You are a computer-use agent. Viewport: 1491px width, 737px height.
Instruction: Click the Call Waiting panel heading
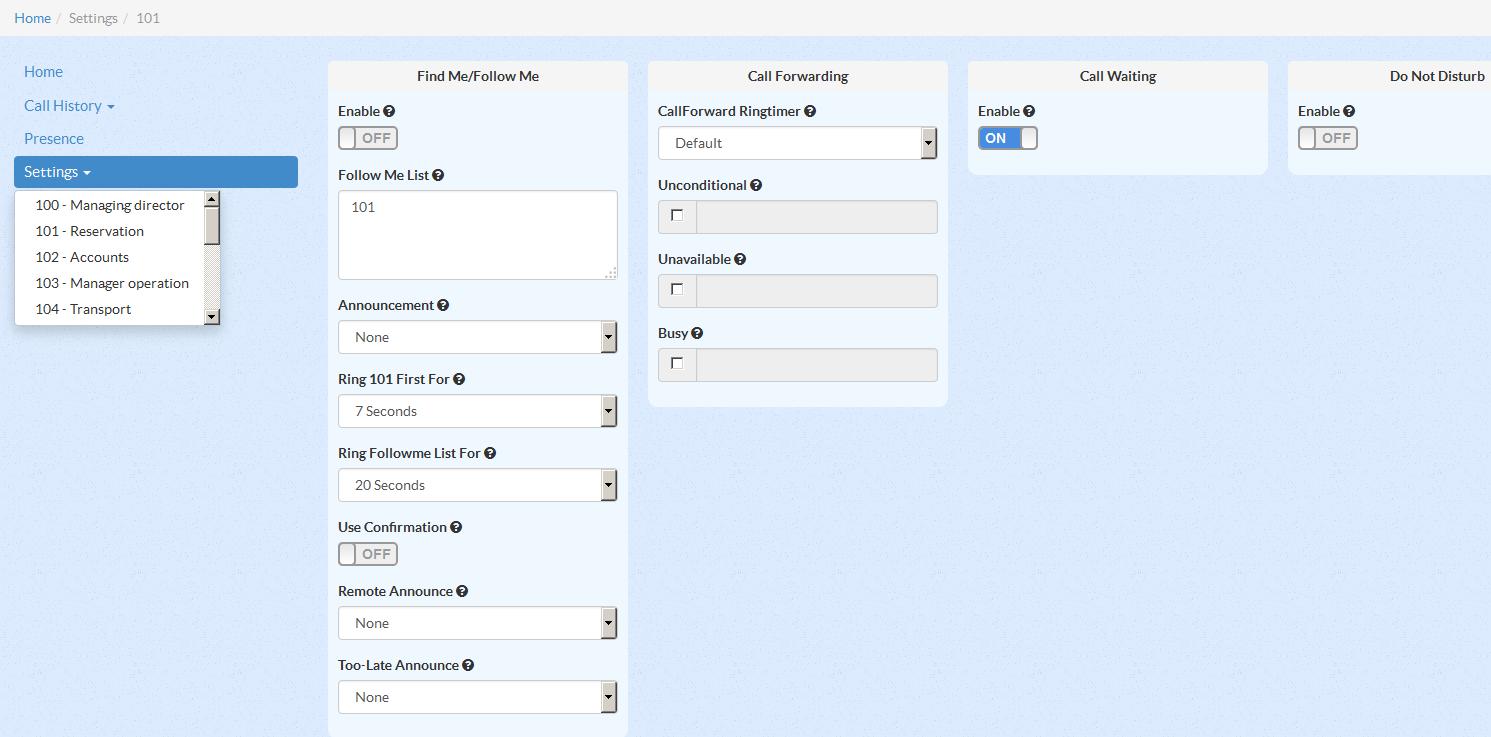coord(1118,76)
